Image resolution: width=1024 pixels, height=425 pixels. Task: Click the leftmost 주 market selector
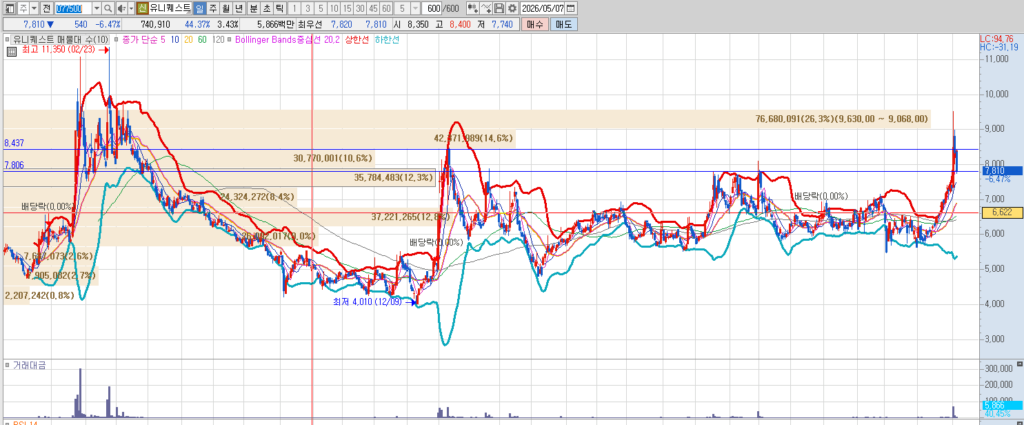coord(24,8)
